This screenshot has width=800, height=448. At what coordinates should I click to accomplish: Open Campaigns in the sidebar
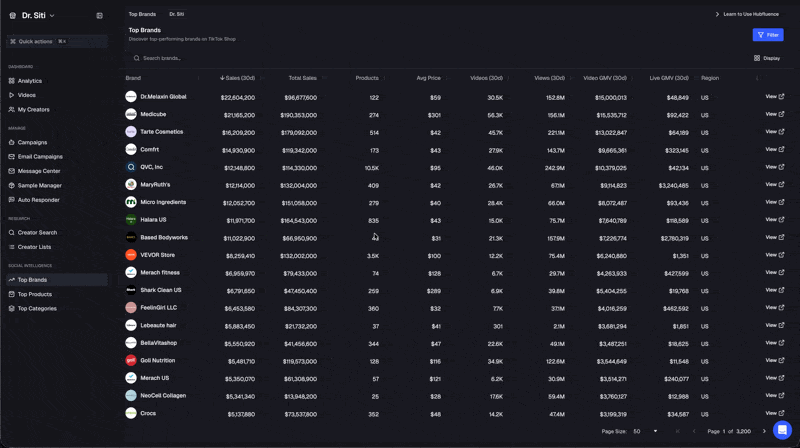pos(32,143)
